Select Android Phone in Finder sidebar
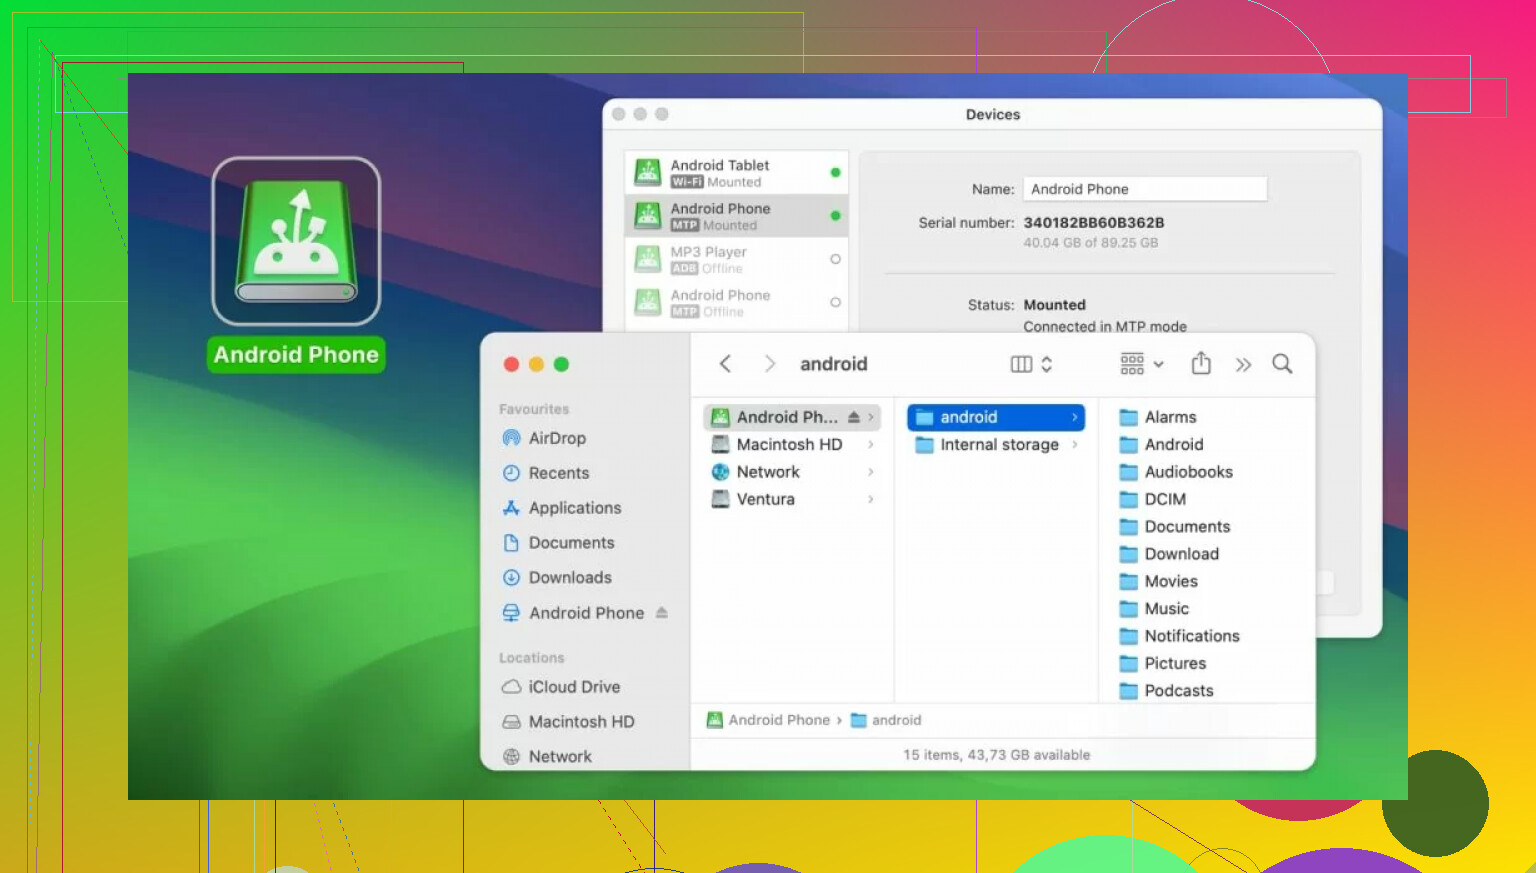This screenshot has height=873, width=1536. [x=573, y=613]
